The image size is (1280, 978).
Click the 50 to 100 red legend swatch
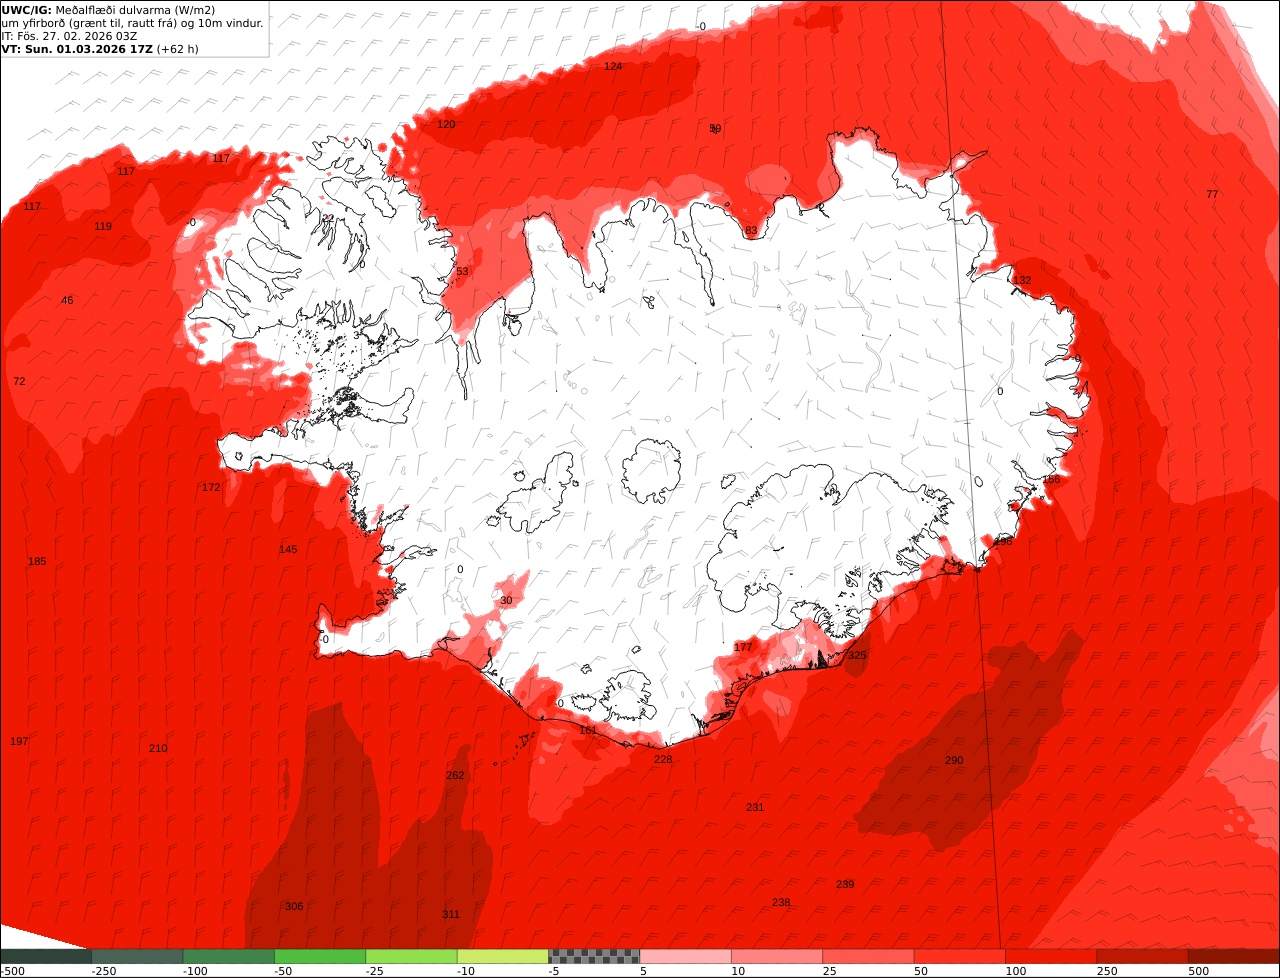[959, 956]
